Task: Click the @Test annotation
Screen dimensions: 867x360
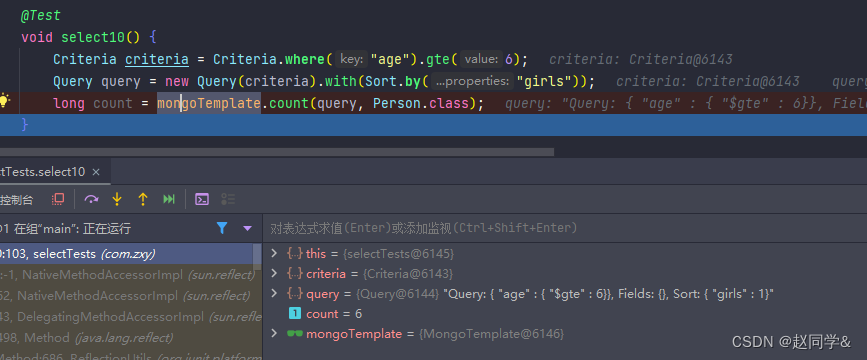Action: tap(40, 15)
